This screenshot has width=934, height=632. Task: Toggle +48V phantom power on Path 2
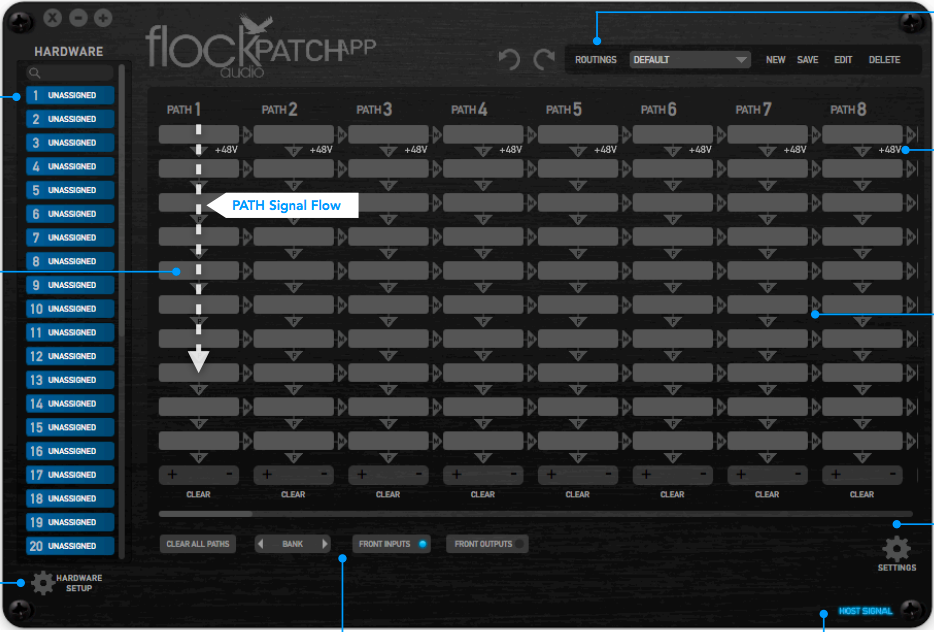coord(320,150)
